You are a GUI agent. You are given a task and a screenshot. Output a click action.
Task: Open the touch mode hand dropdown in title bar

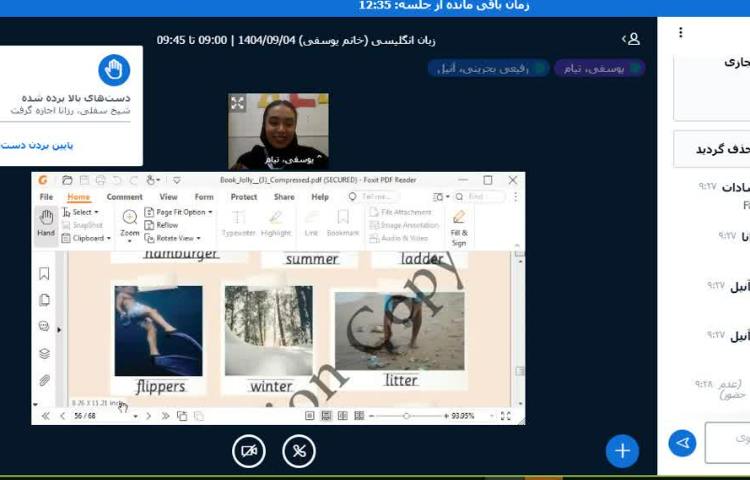pyautogui.click(x=153, y=180)
